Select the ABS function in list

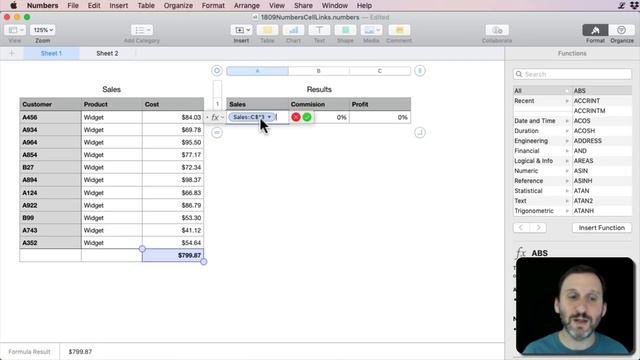pyautogui.click(x=602, y=91)
